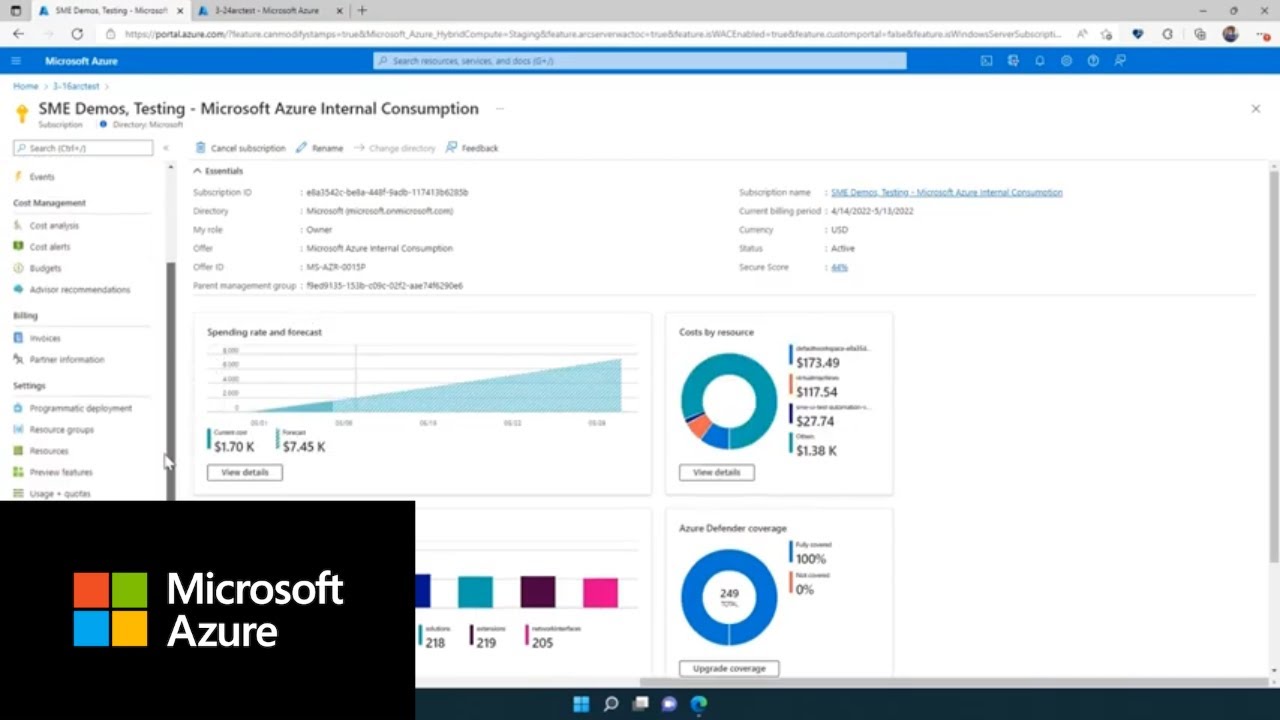Screen dimensions: 1280x720
Task: Open the Secure Score 44% link
Action: tap(839, 267)
